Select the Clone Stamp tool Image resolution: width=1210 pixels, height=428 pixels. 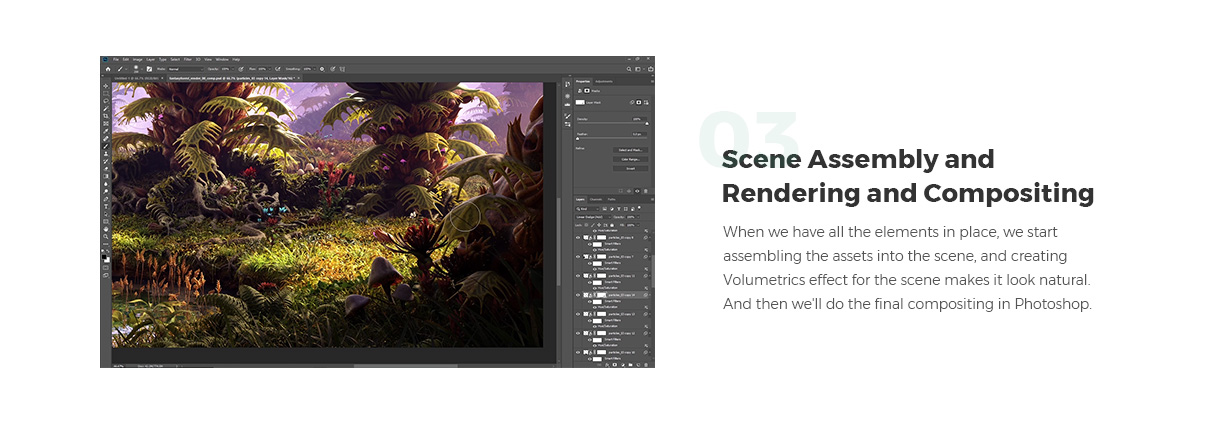[x=106, y=154]
